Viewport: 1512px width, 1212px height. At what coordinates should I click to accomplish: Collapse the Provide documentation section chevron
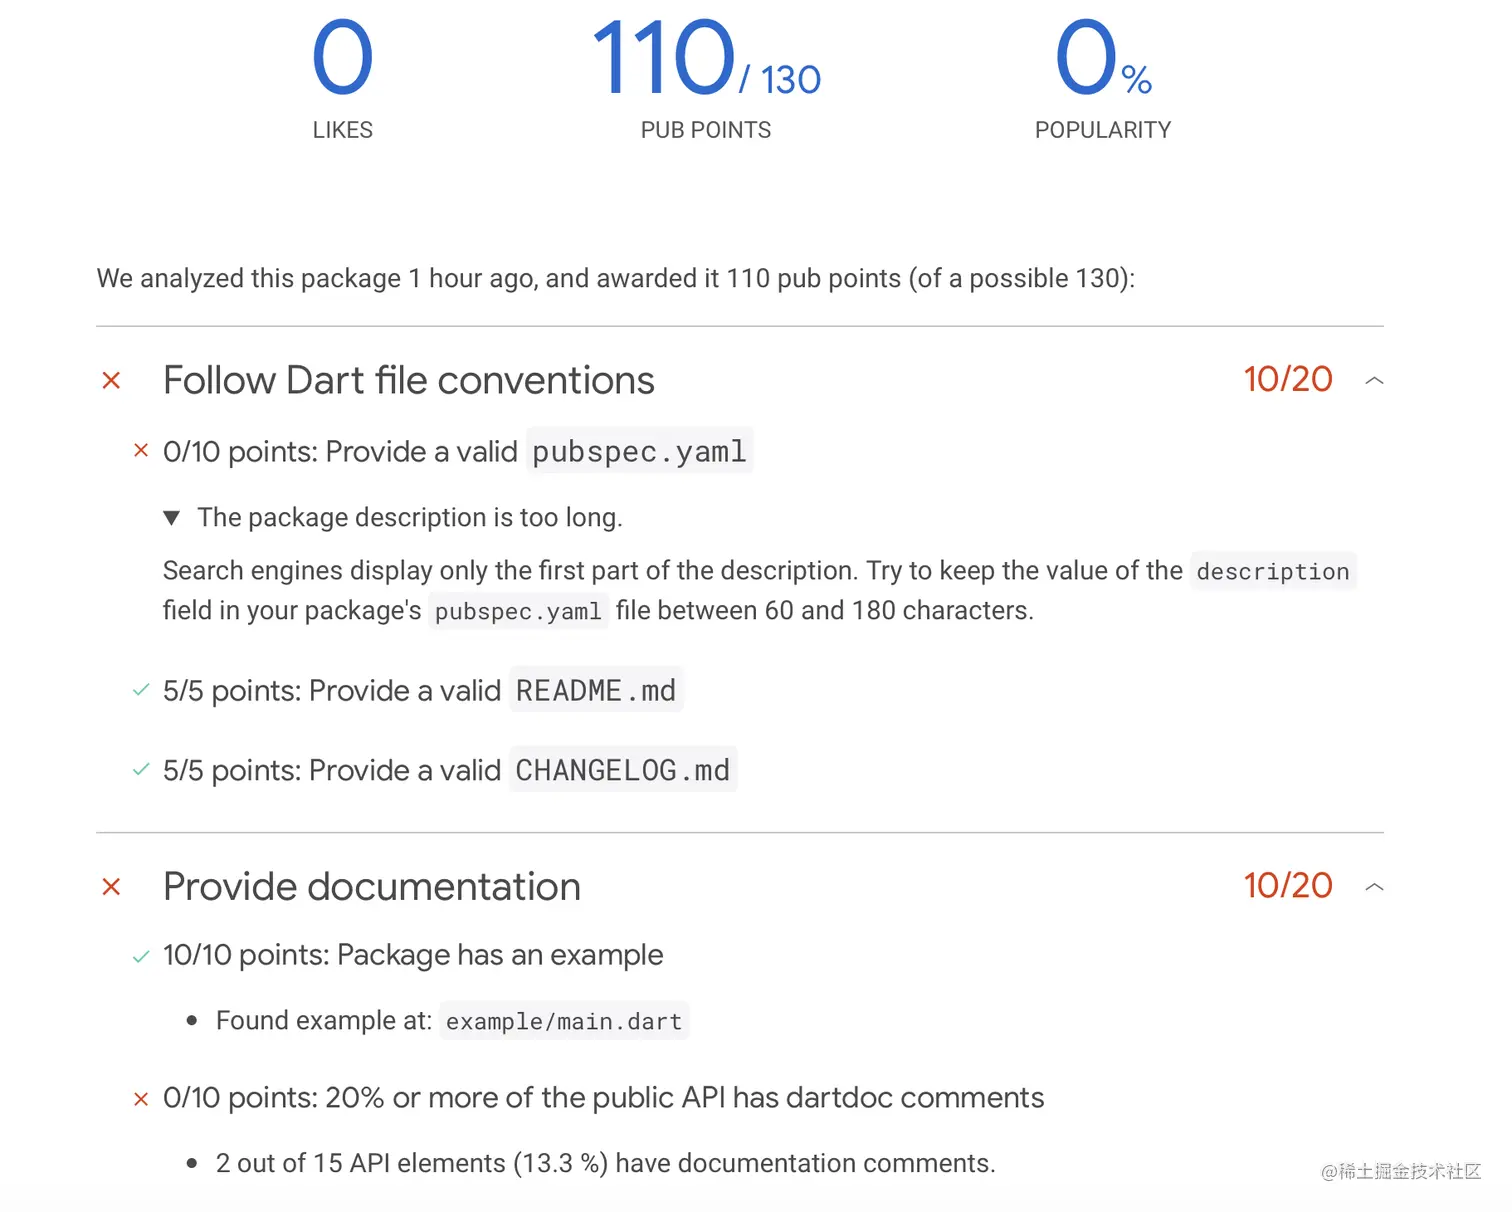tap(1374, 886)
